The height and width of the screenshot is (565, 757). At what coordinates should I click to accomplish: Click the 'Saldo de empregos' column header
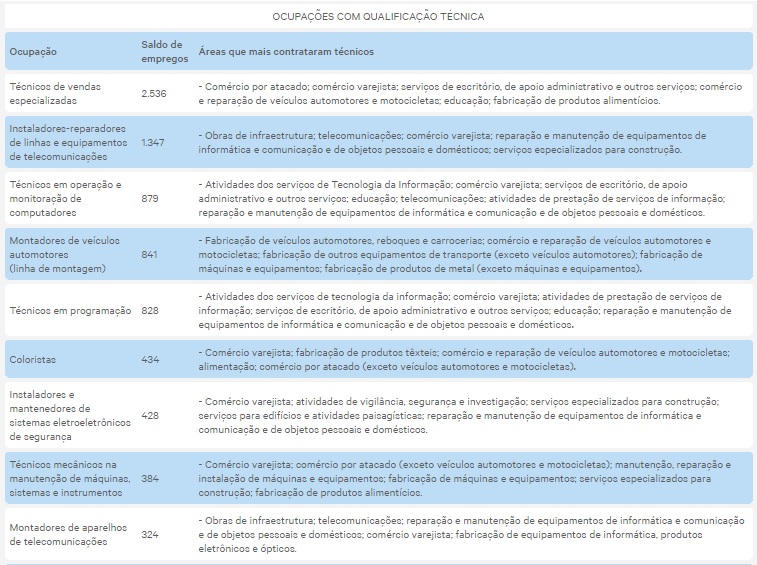click(165, 52)
